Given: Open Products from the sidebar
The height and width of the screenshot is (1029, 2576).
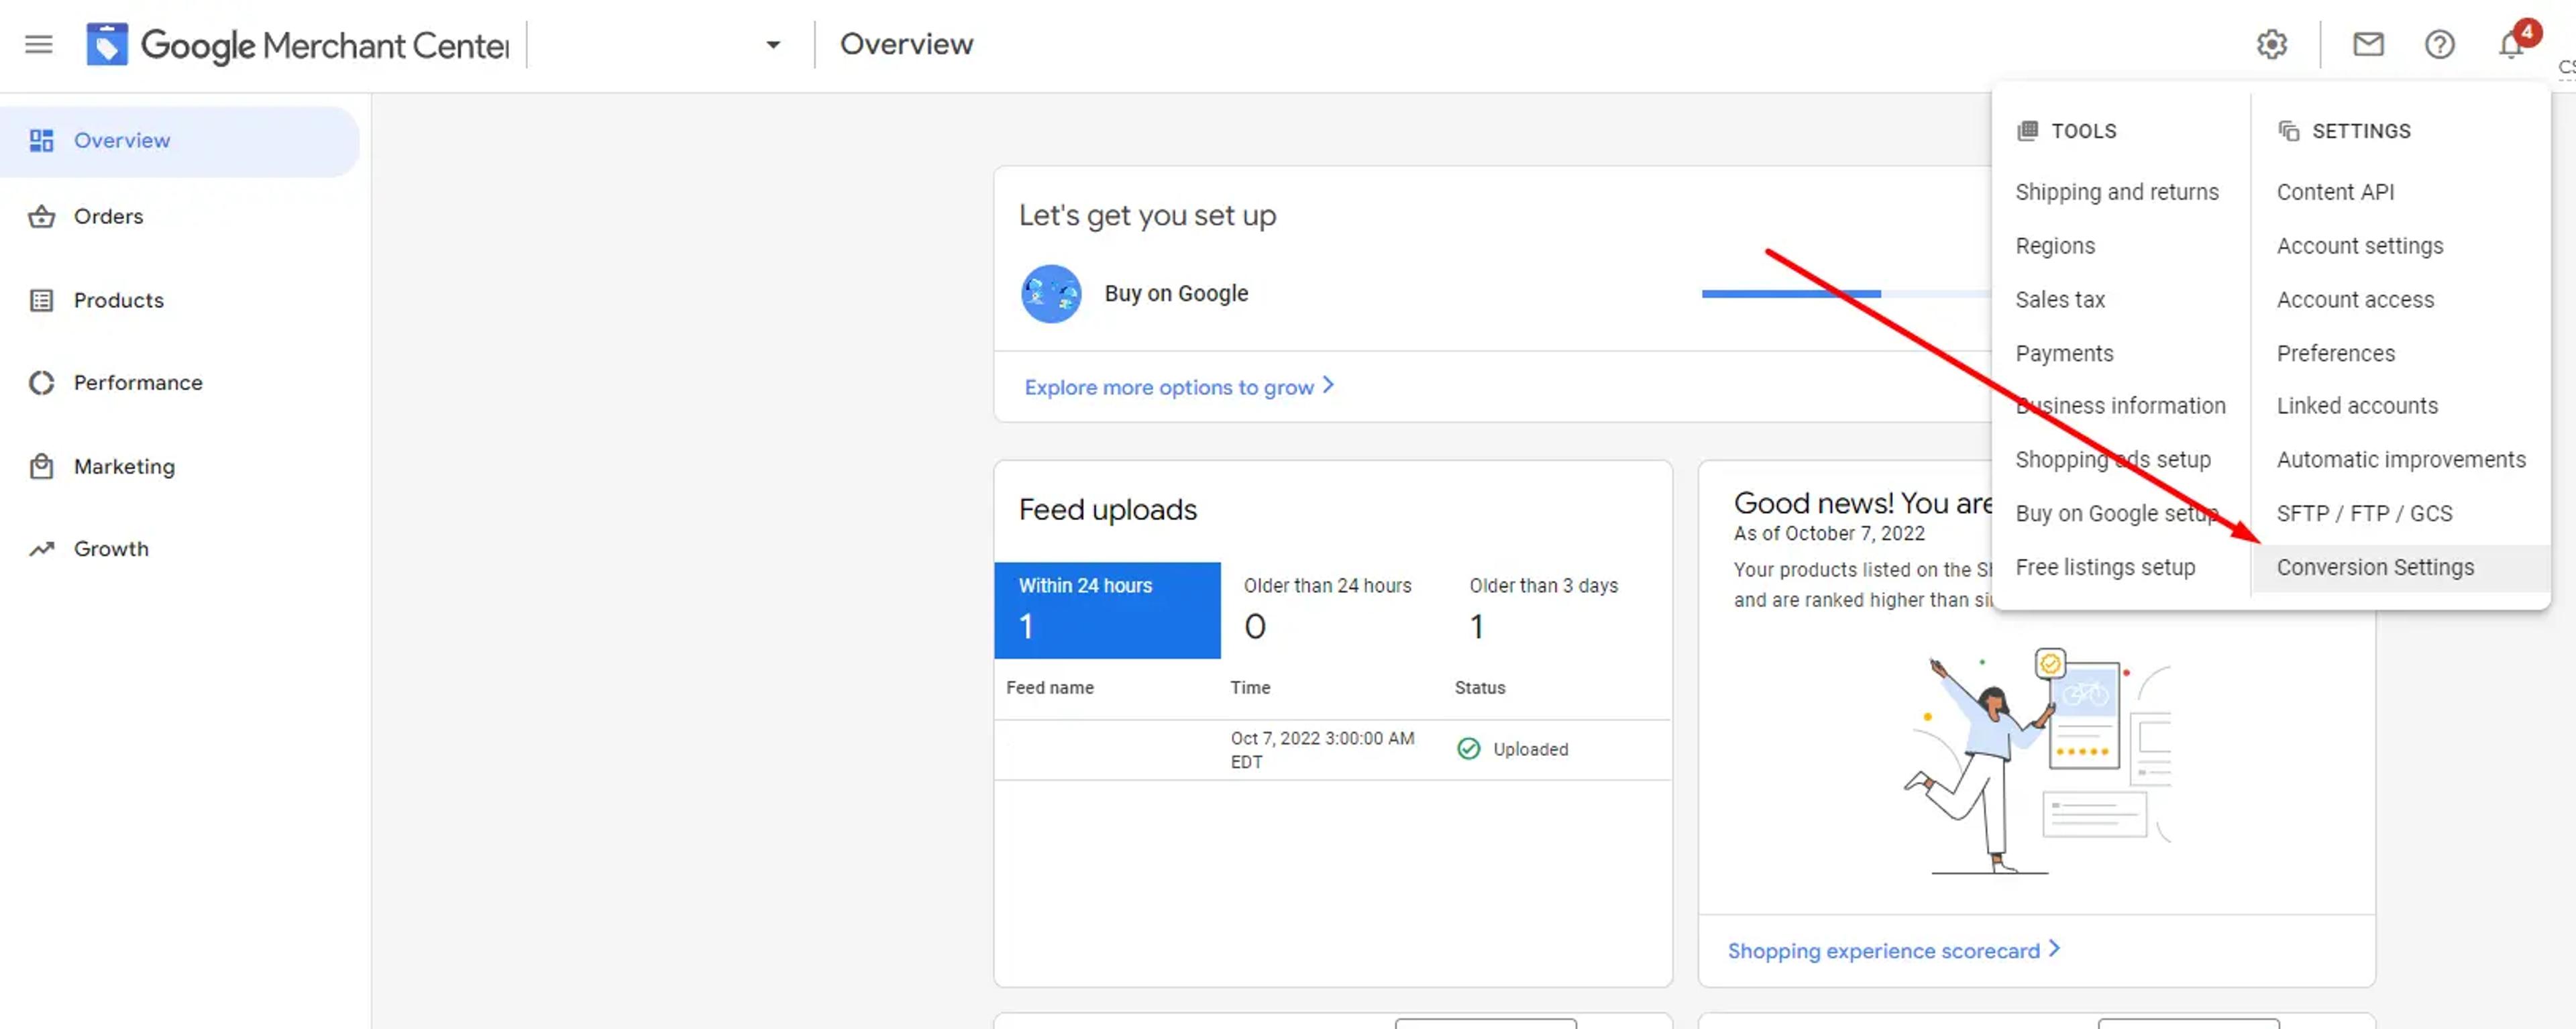Looking at the screenshot, I should click(x=118, y=300).
